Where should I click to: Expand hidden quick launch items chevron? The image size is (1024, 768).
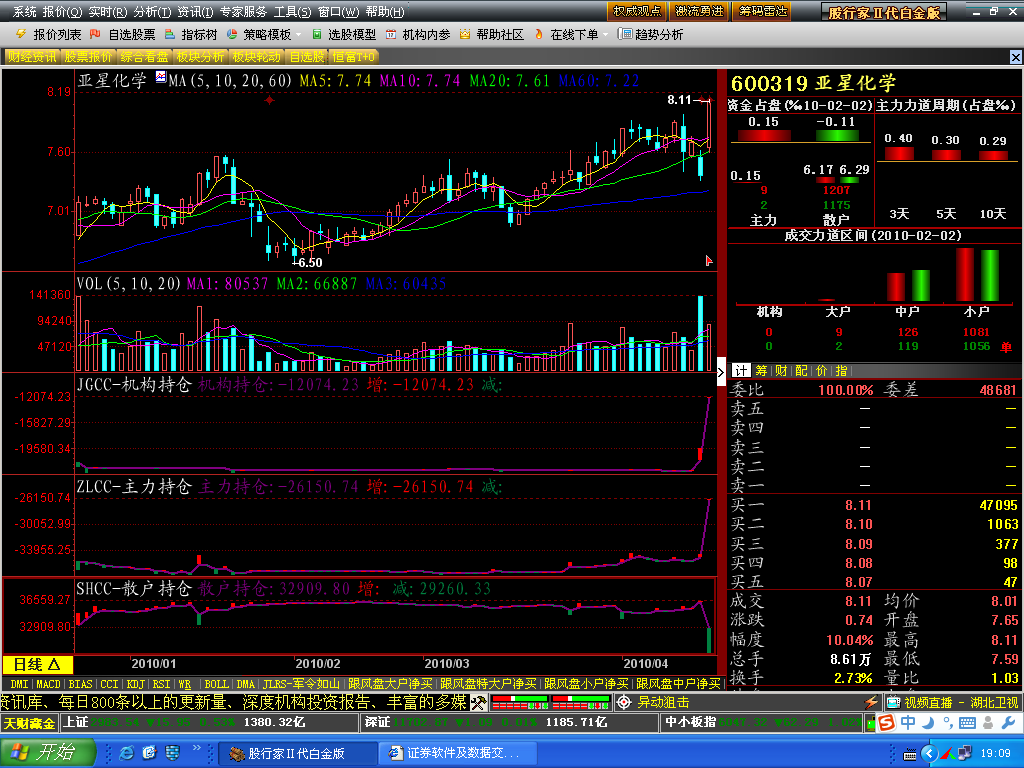pyautogui.click(x=197, y=748)
